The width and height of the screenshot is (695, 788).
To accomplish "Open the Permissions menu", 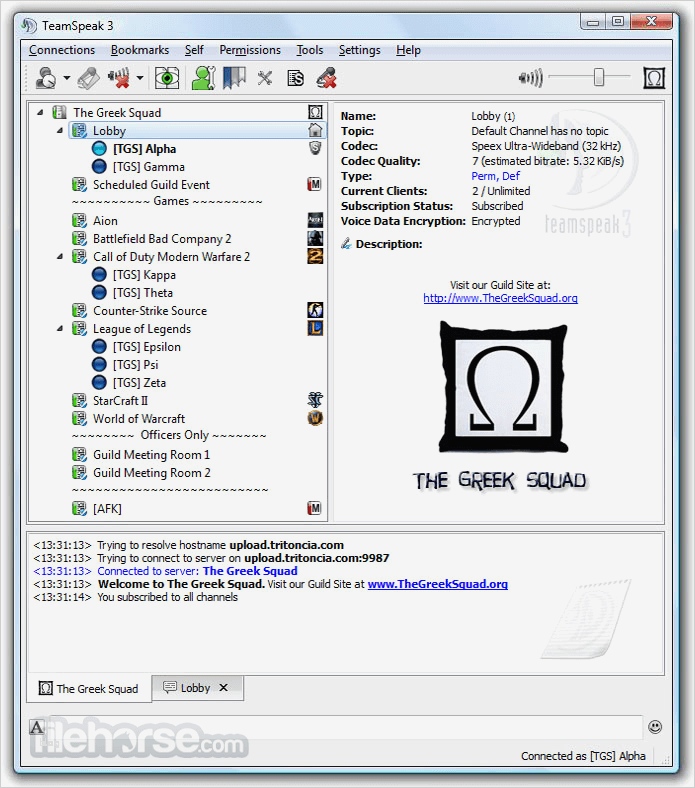I will point(250,50).
